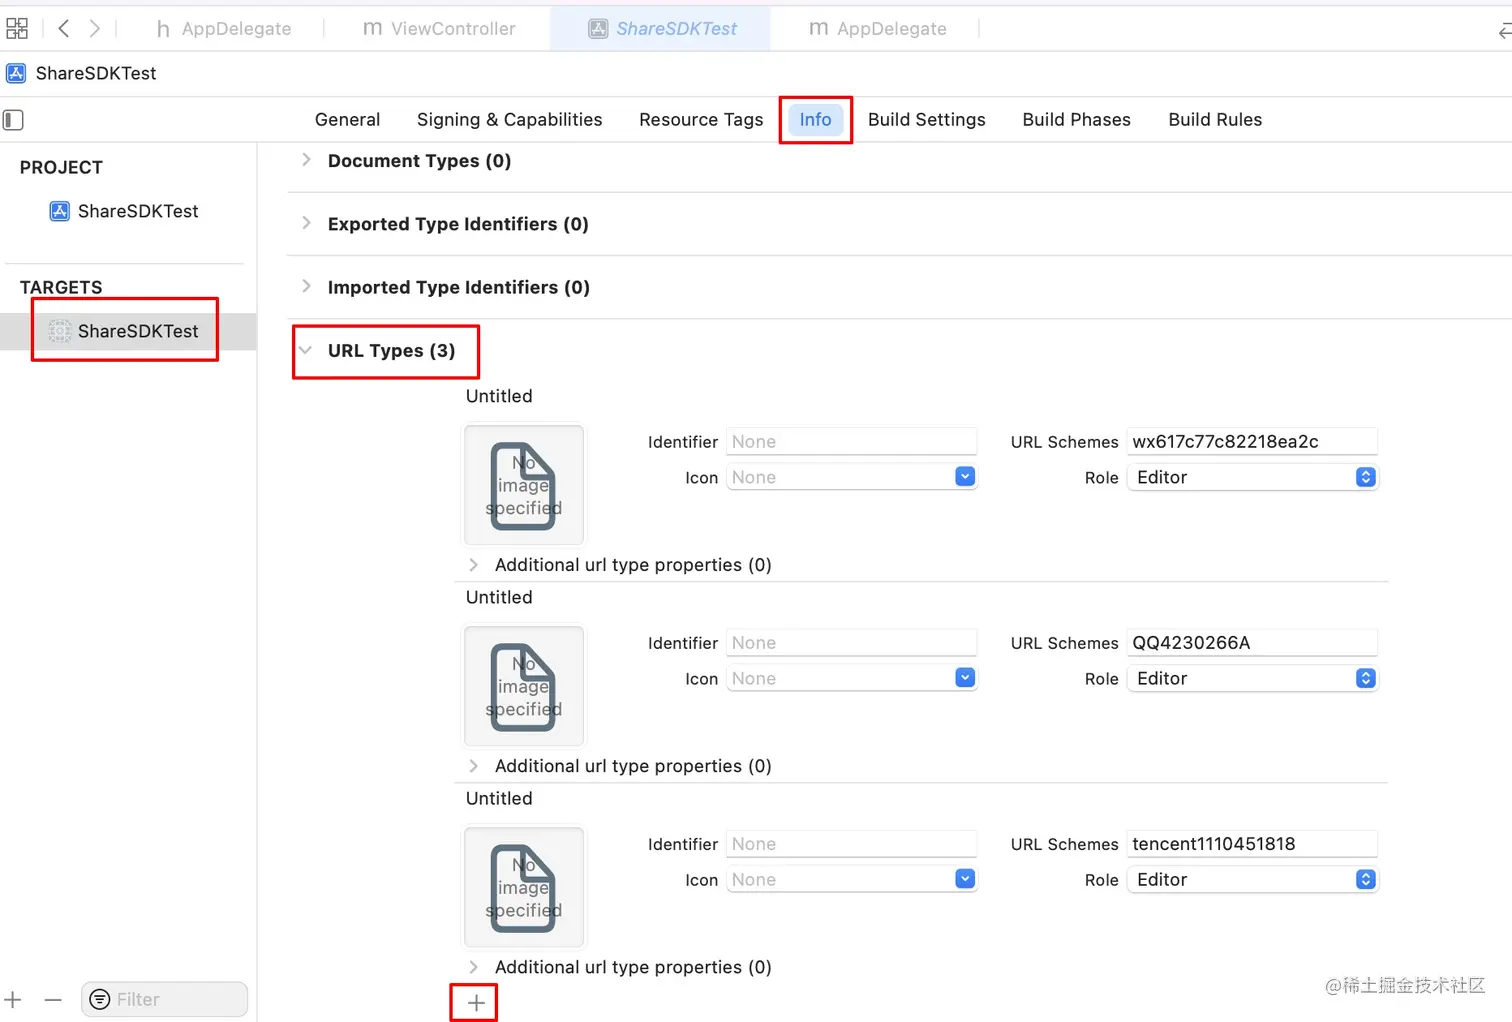Click Identifier field of QQ4230266A entry

(x=851, y=643)
